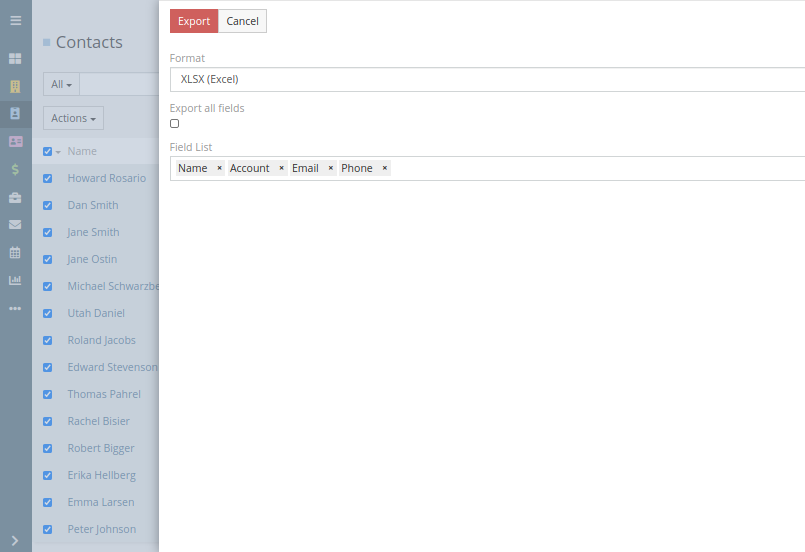Open Erika Hellberg contact link
This screenshot has height=552, width=805.
click(102, 475)
